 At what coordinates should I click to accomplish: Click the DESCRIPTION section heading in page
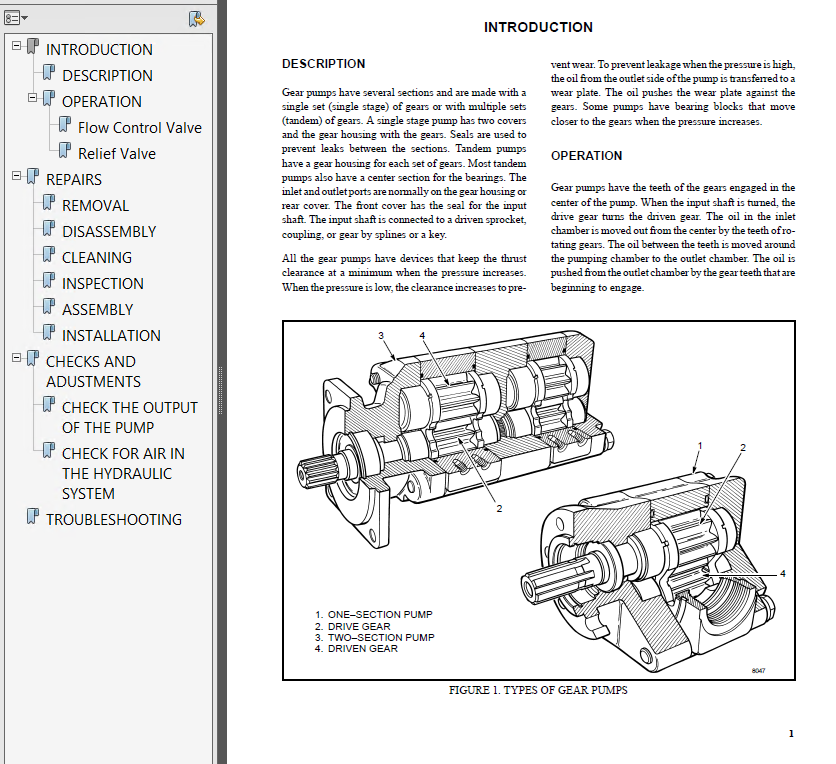[x=324, y=63]
